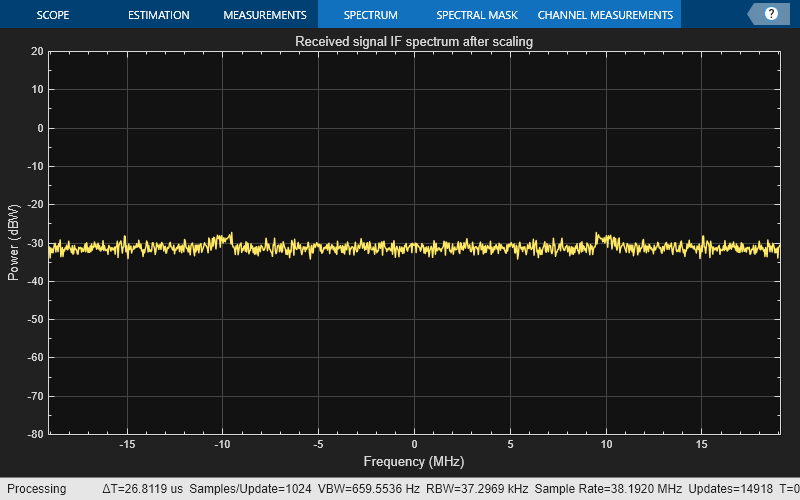Click the 'Frequency (MHz)' x-axis label
This screenshot has height=500, width=800.
pos(414,462)
